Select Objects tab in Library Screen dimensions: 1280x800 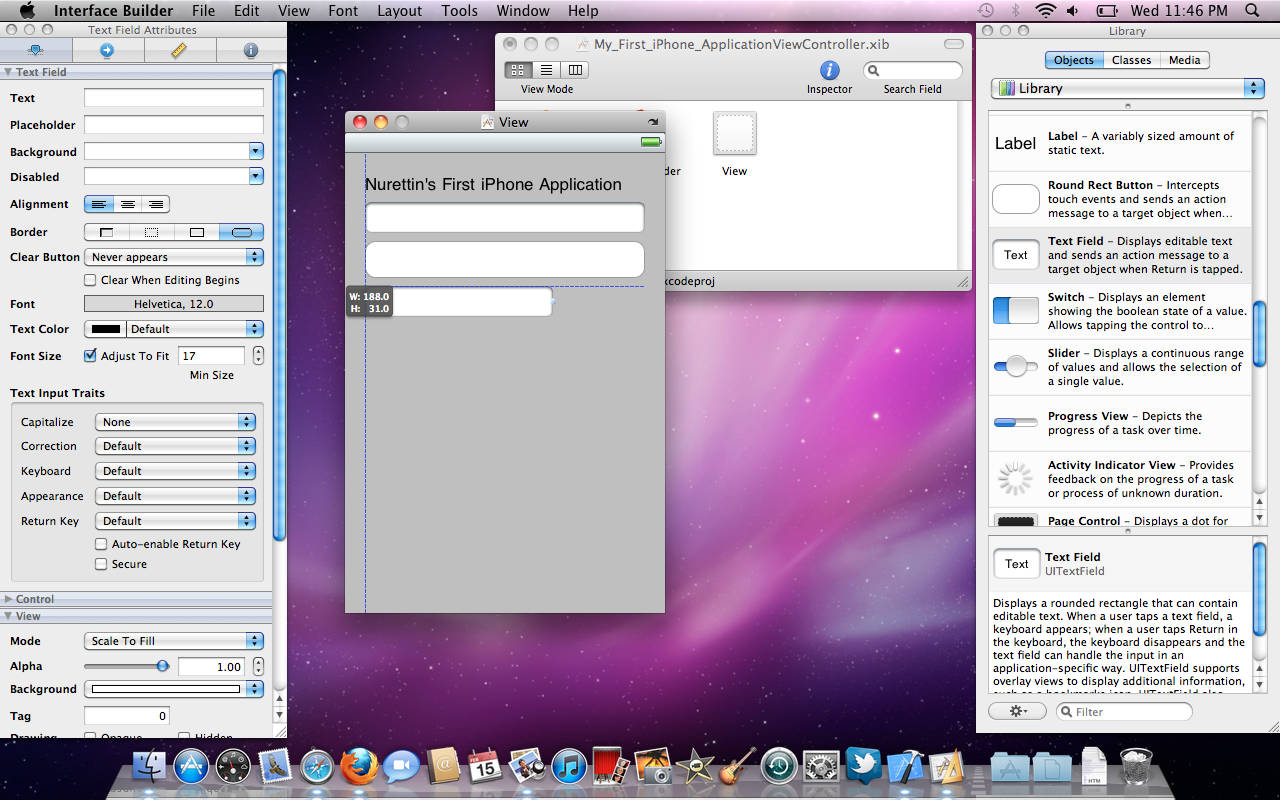point(1074,60)
